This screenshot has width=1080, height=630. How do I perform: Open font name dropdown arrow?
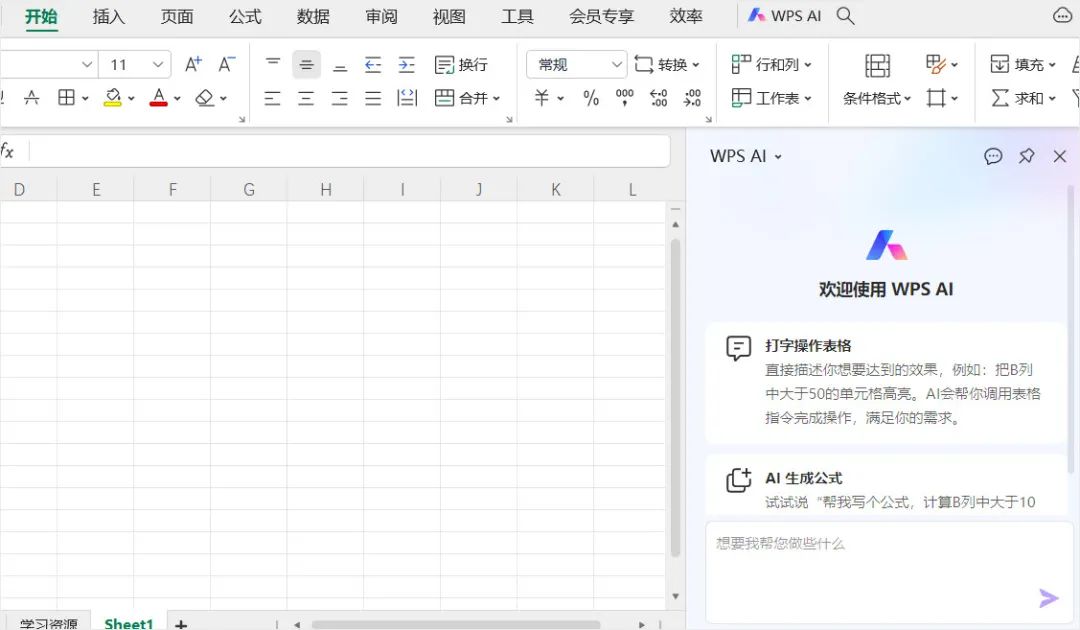click(87, 65)
